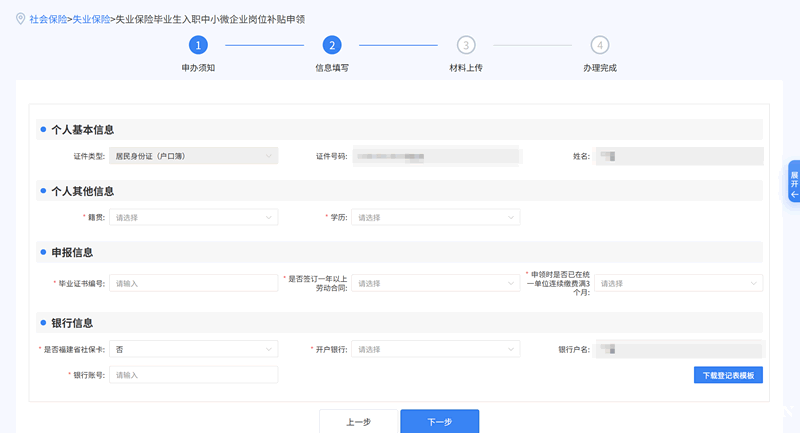Open the 是否签订一年以上劳动合同 dropdown
This screenshot has width=800, height=433.
(x=437, y=283)
